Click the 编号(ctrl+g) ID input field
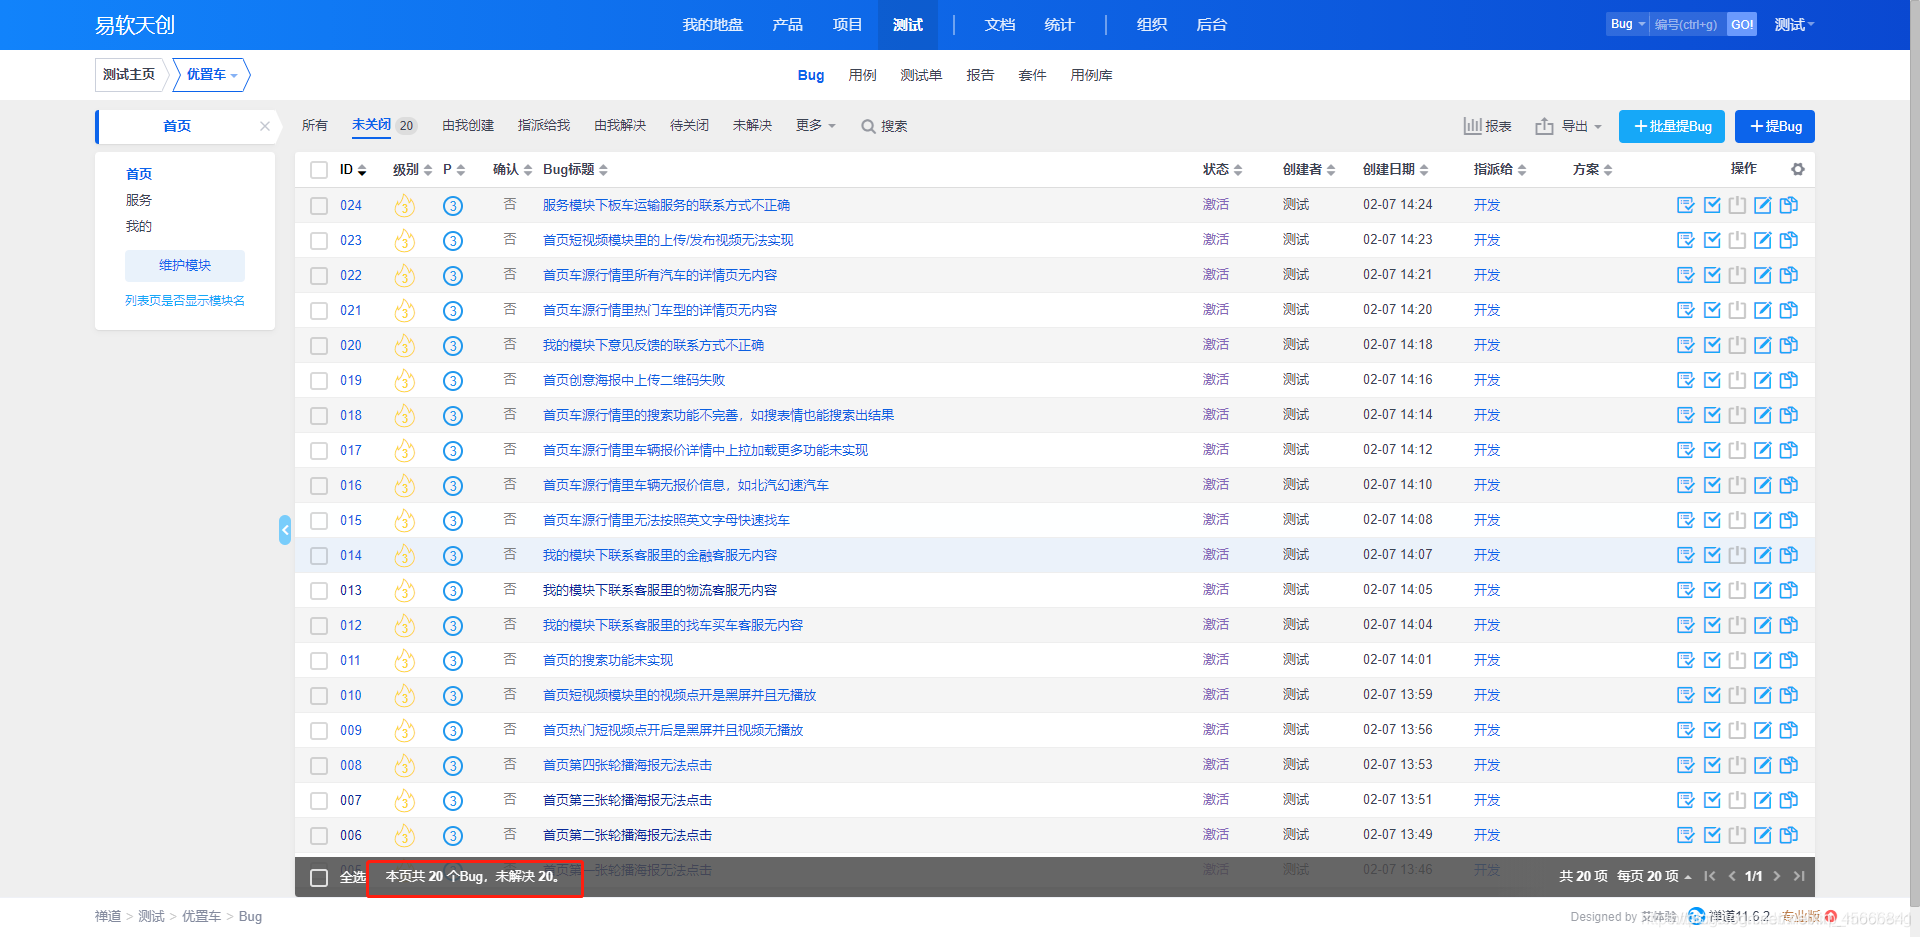 (x=1688, y=24)
